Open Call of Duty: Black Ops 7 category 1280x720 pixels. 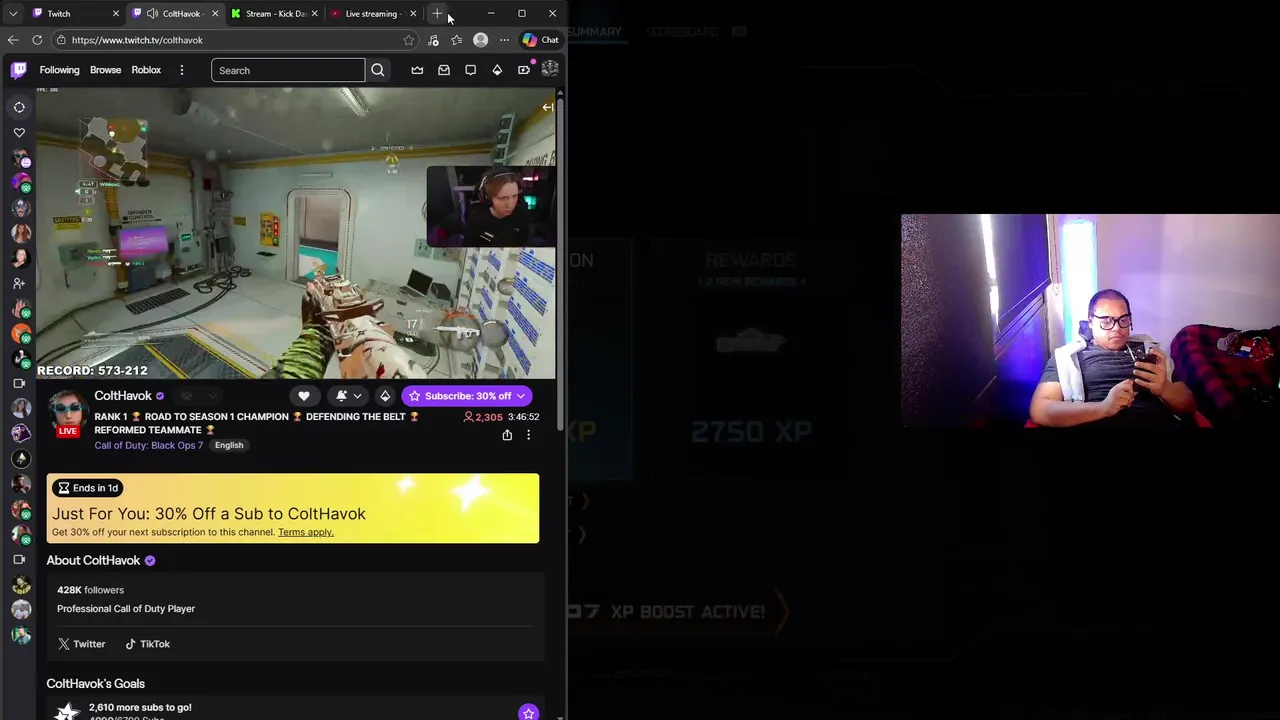tap(148, 445)
